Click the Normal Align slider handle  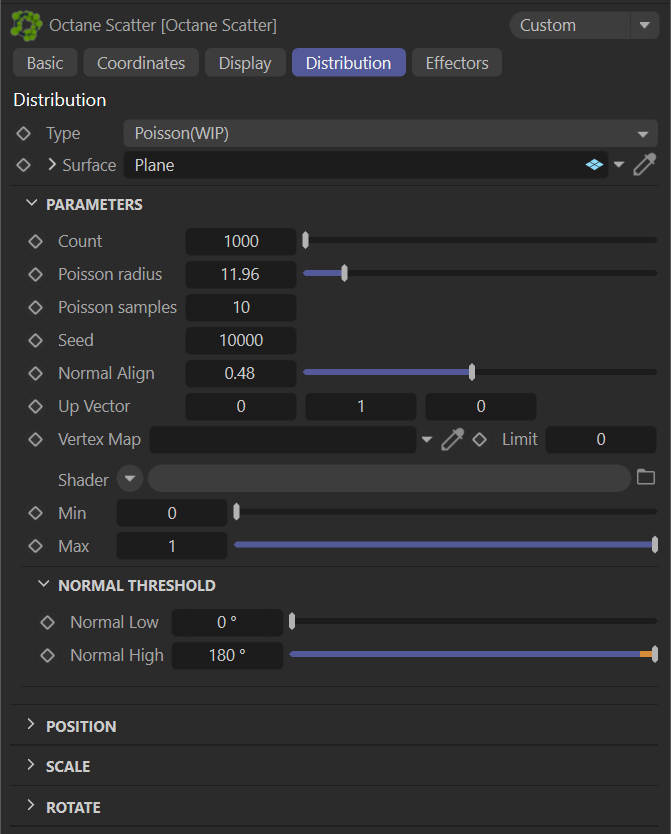coord(471,373)
